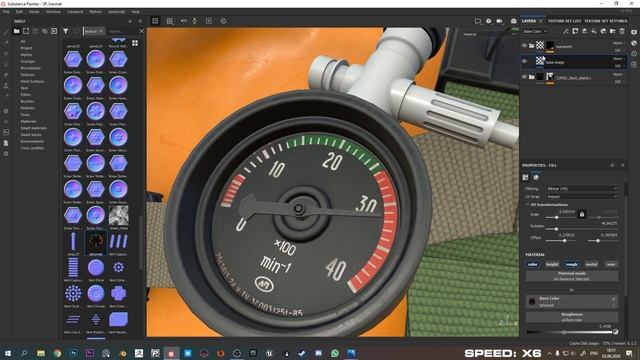Screen dimensions: 640x360
Task: Click the fill properties icon in the Properties panel
Action: tap(526, 177)
